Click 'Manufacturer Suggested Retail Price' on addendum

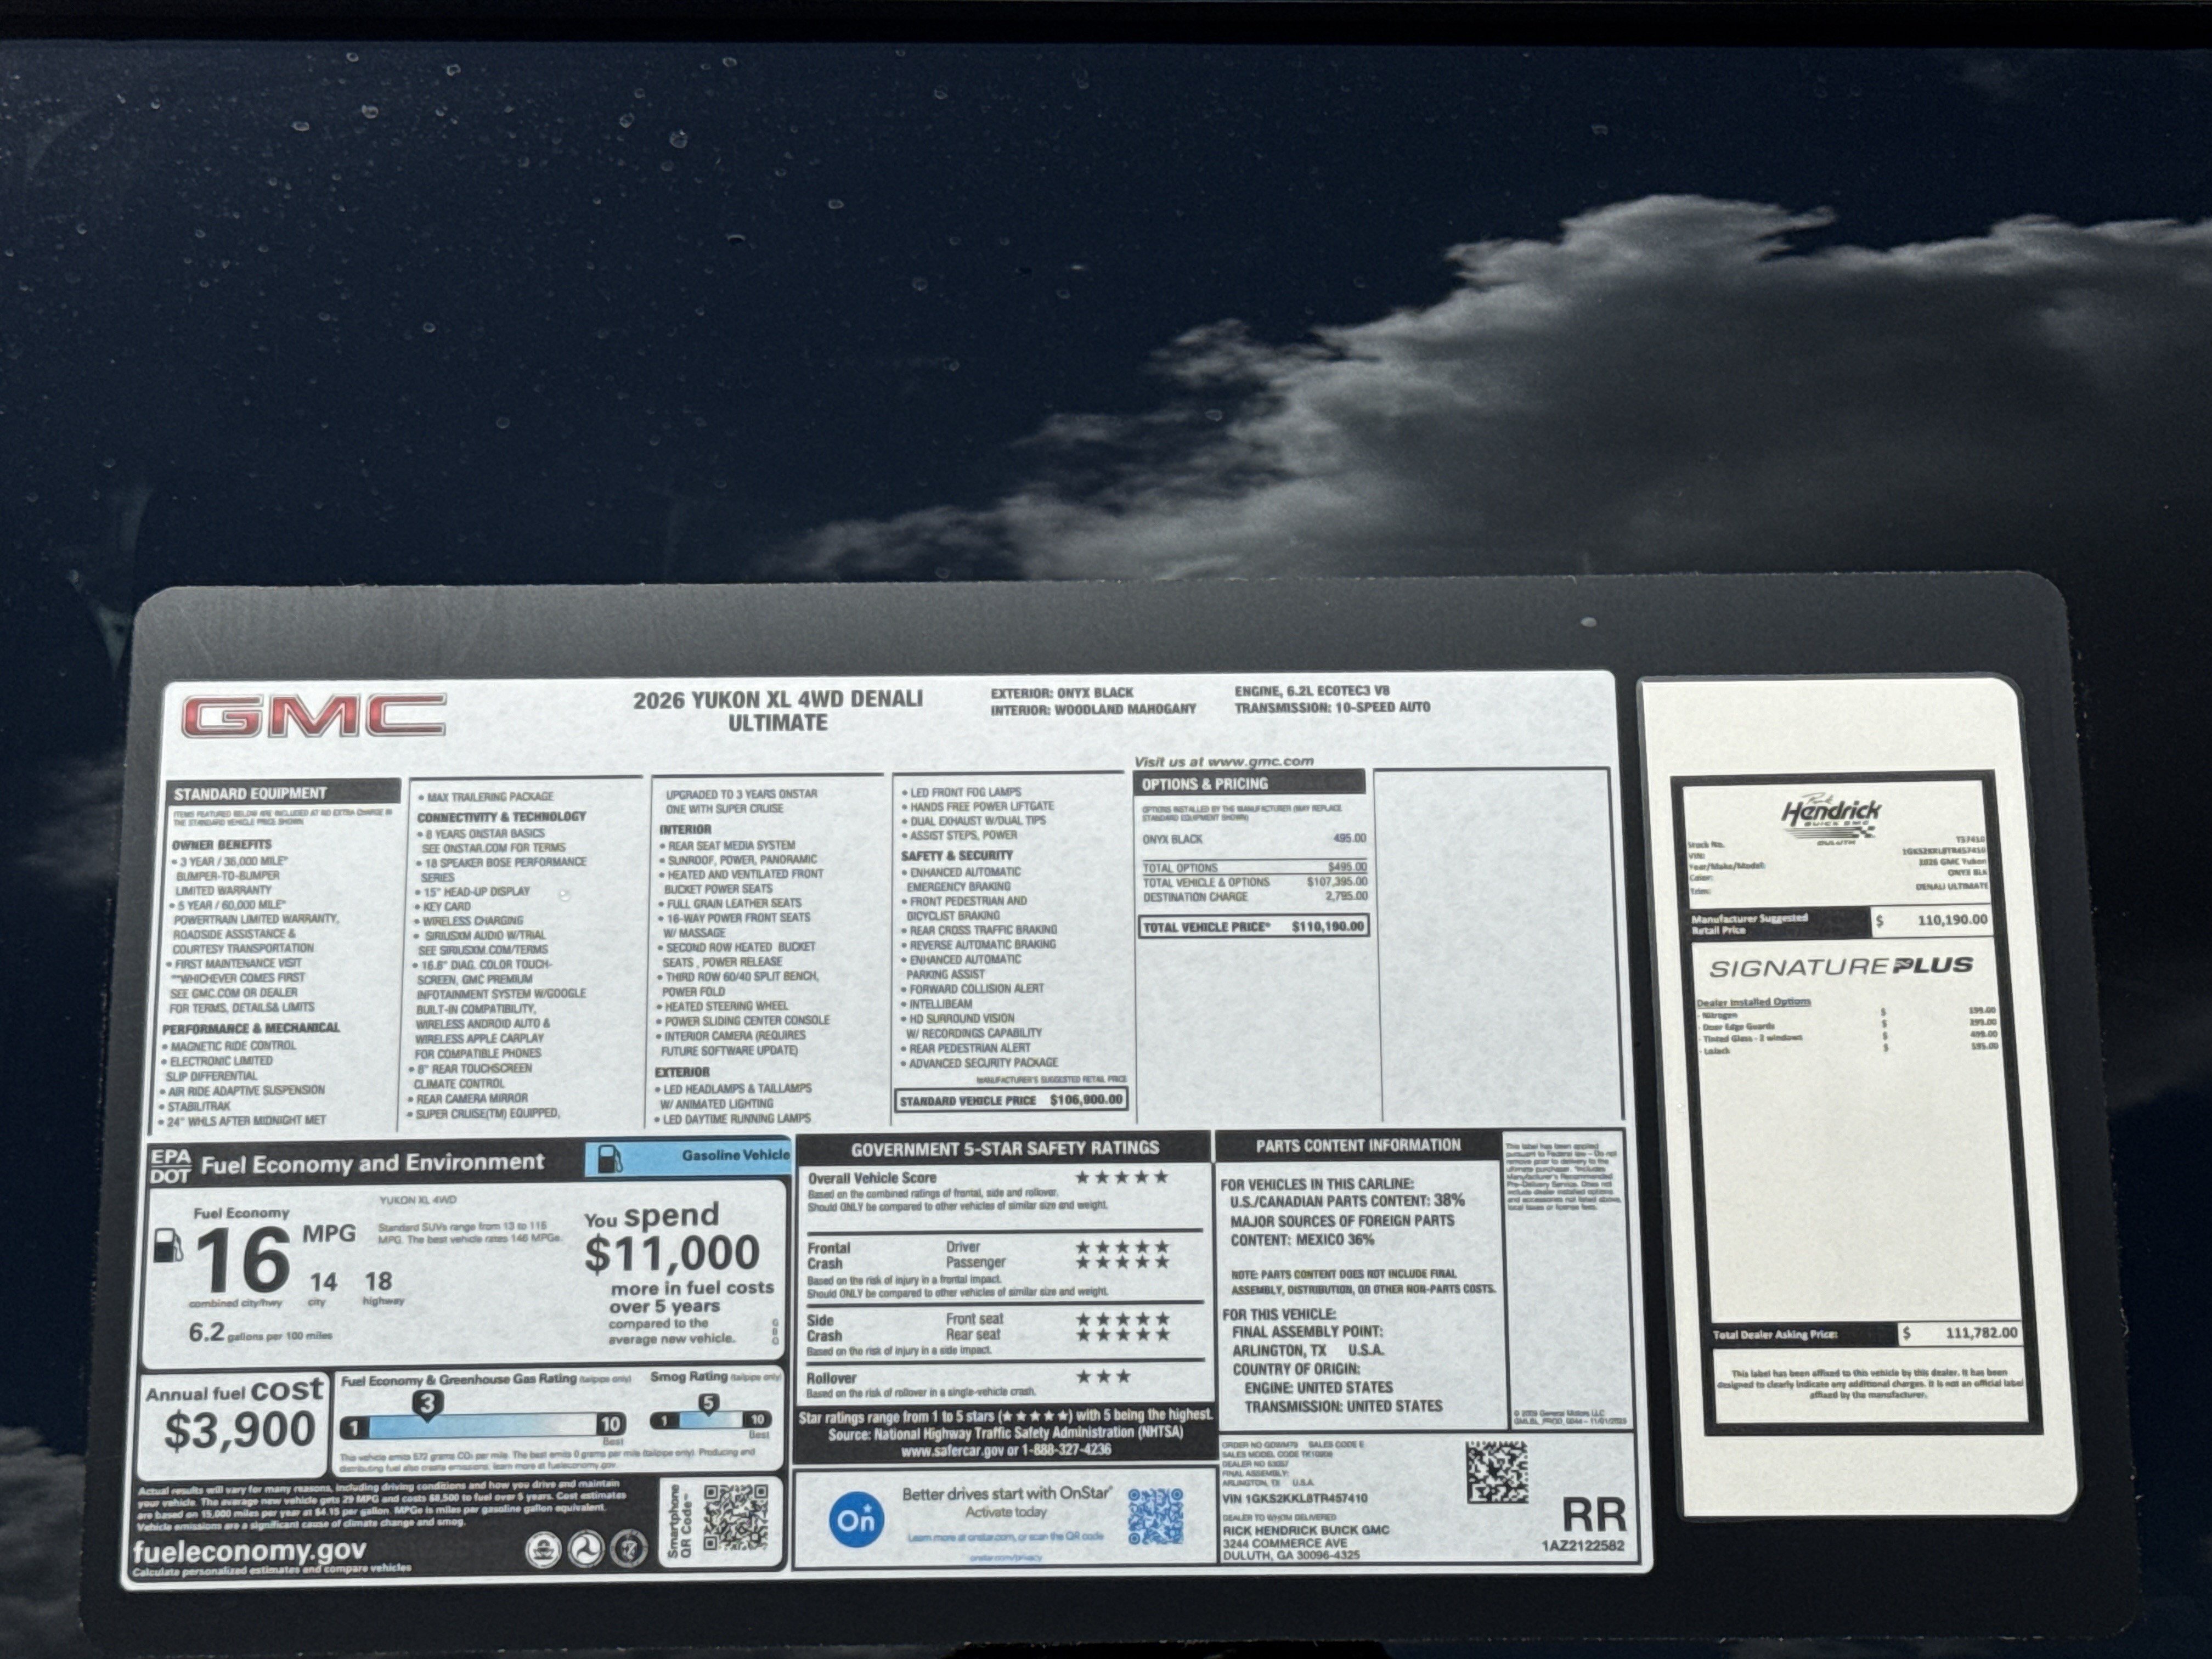(1750, 923)
